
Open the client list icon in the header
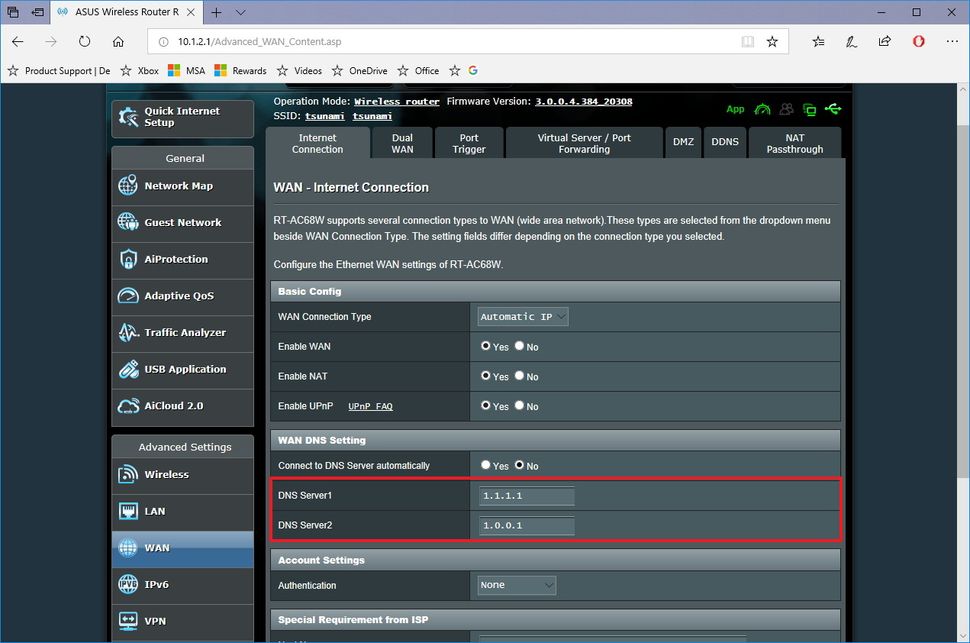pyautogui.click(x=786, y=109)
